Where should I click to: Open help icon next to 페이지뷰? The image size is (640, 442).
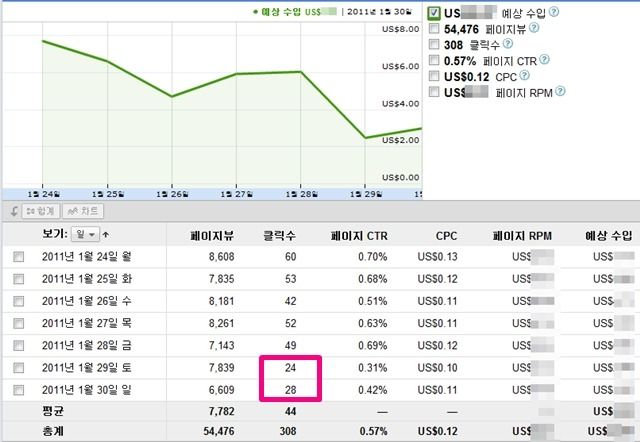(534, 28)
